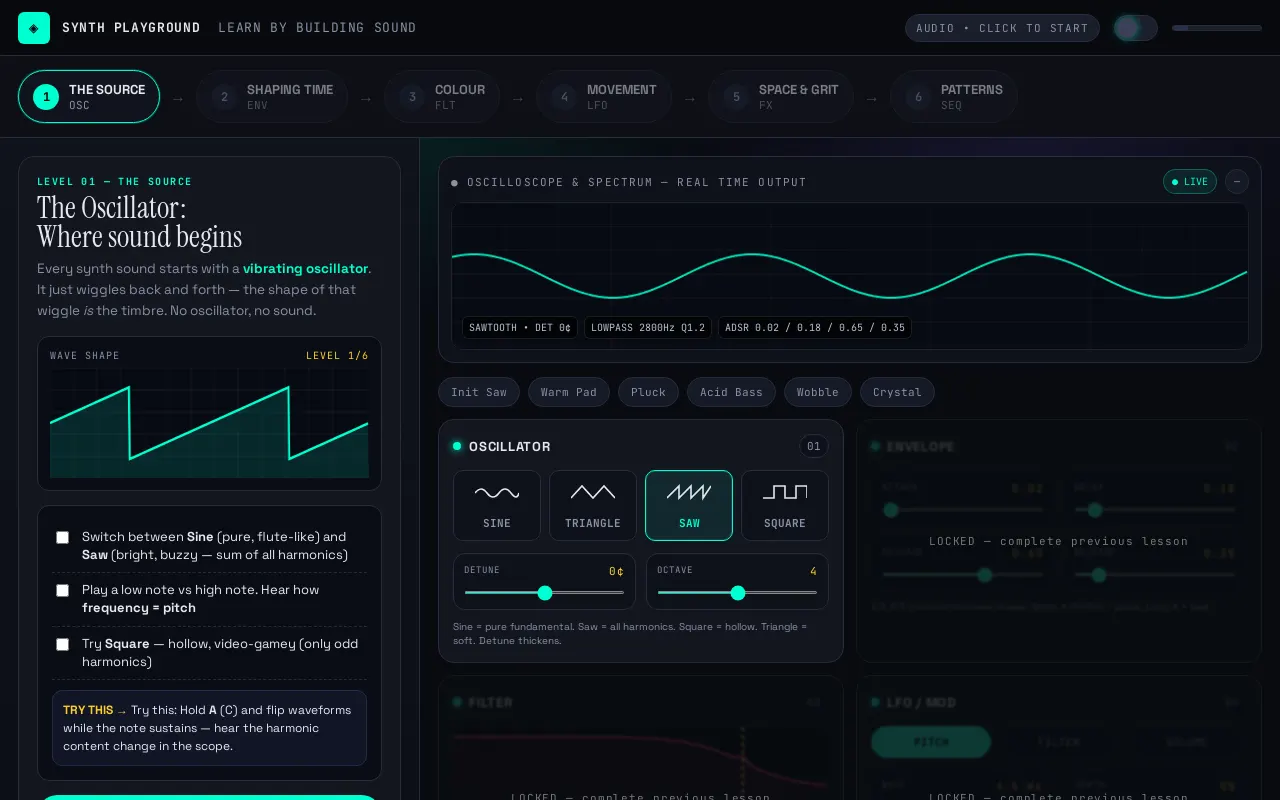Click the LOWPASS 2800Hz Q1.2 readout
This screenshot has width=1280, height=800.
pos(648,328)
